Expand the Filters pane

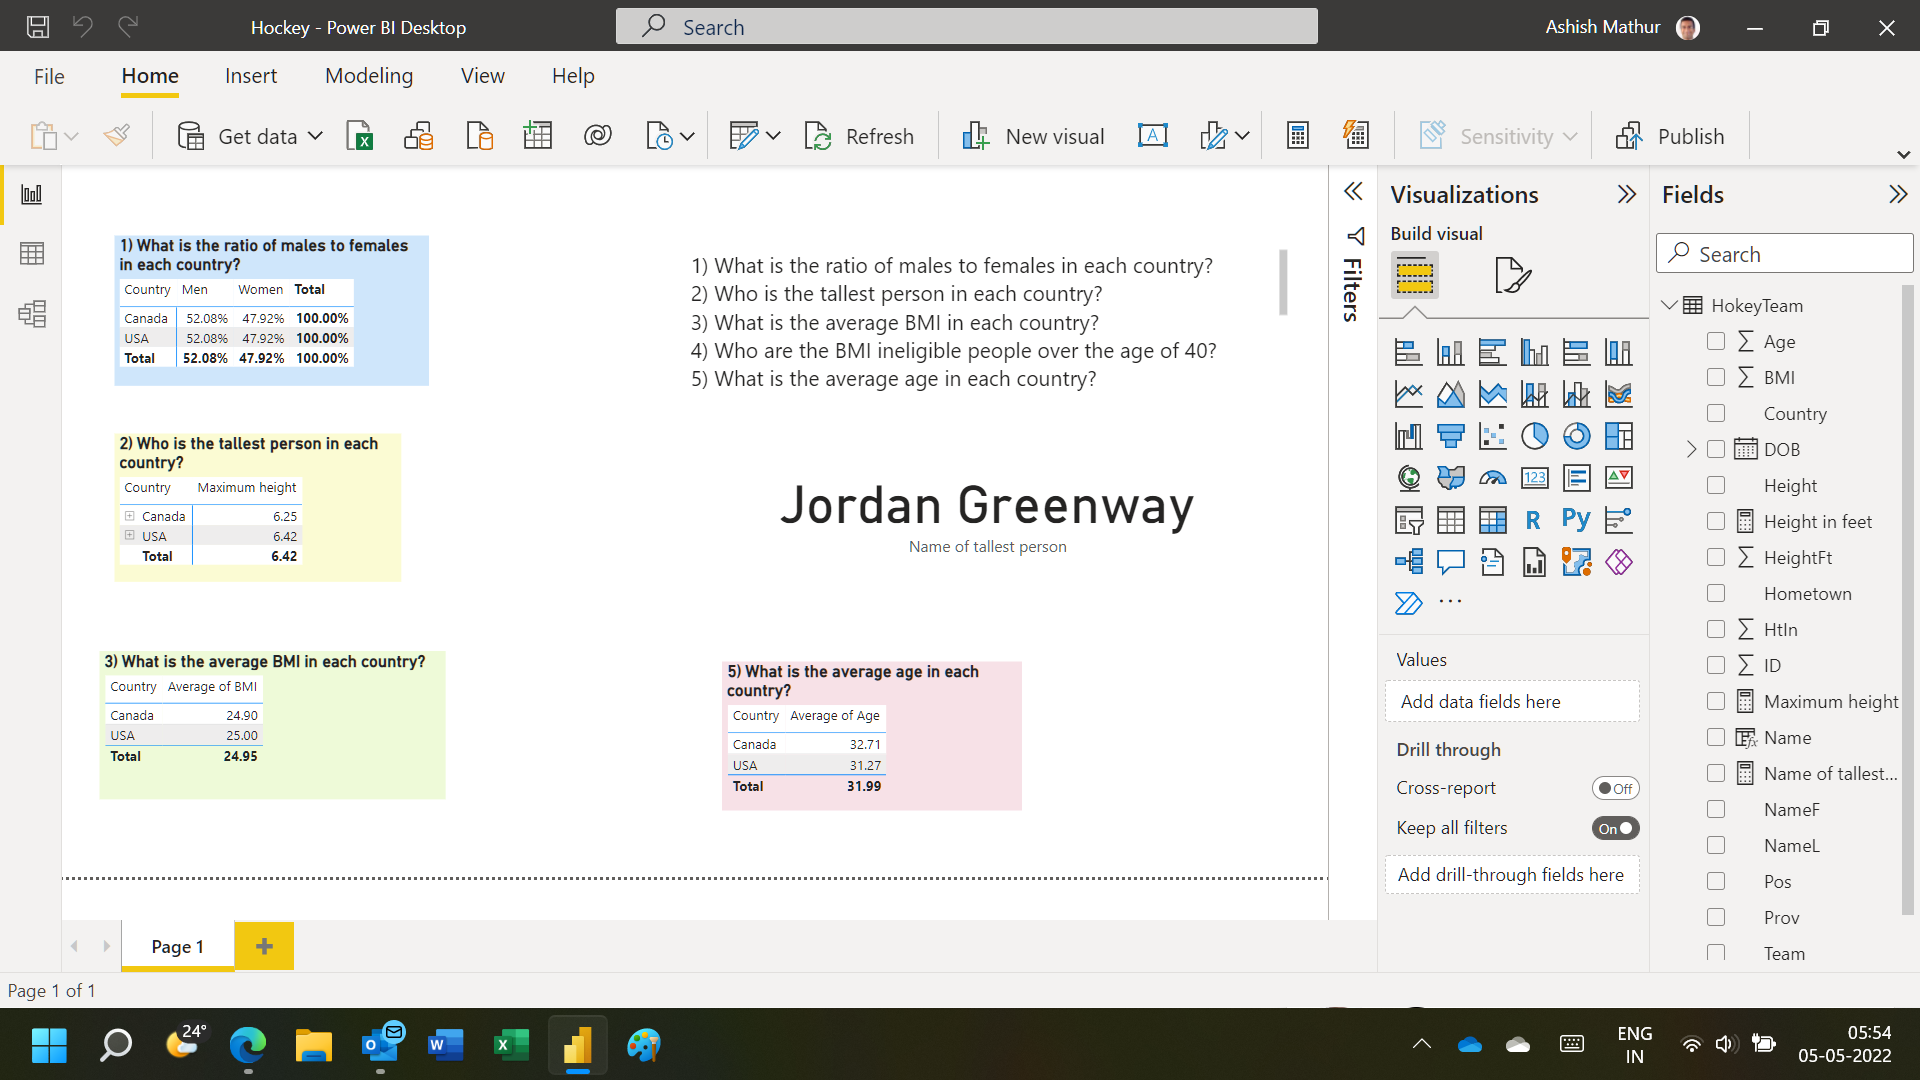[x=1353, y=192]
